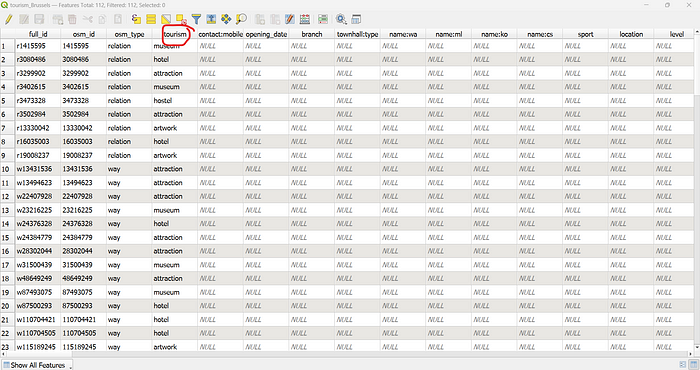Click the osm_id cell '24376328'

pos(83,224)
